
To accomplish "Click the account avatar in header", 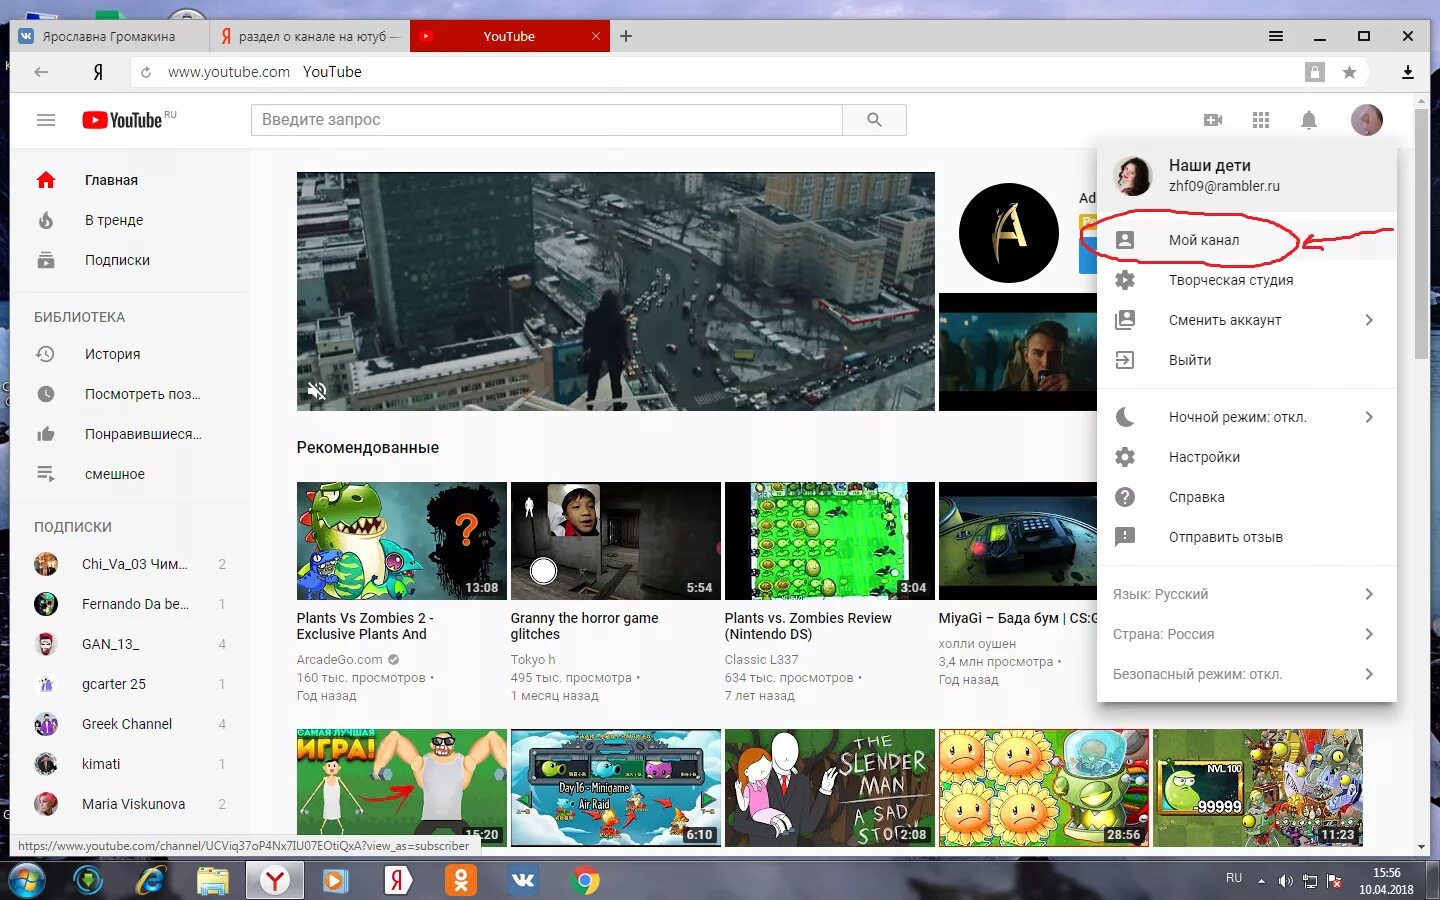I will pyautogui.click(x=1367, y=120).
